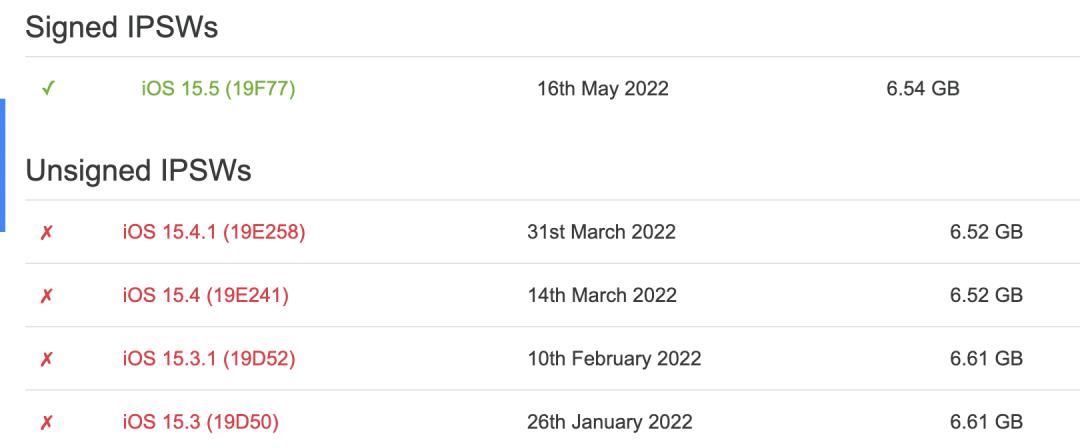
Task: Click the red X beside iOS 15.3.1
Action: pos(46,359)
